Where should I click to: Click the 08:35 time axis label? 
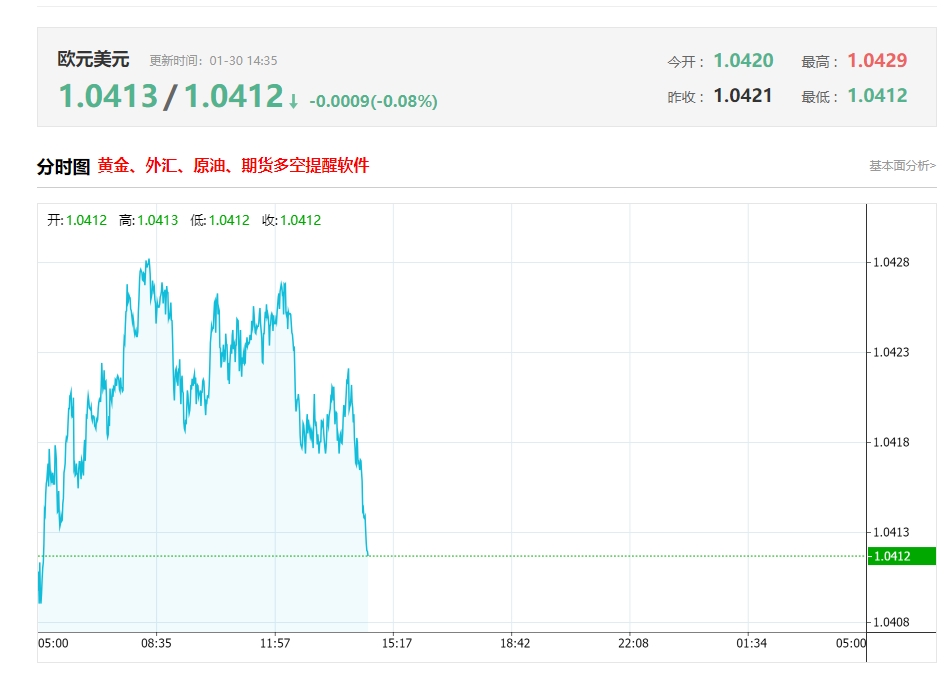coord(156,644)
